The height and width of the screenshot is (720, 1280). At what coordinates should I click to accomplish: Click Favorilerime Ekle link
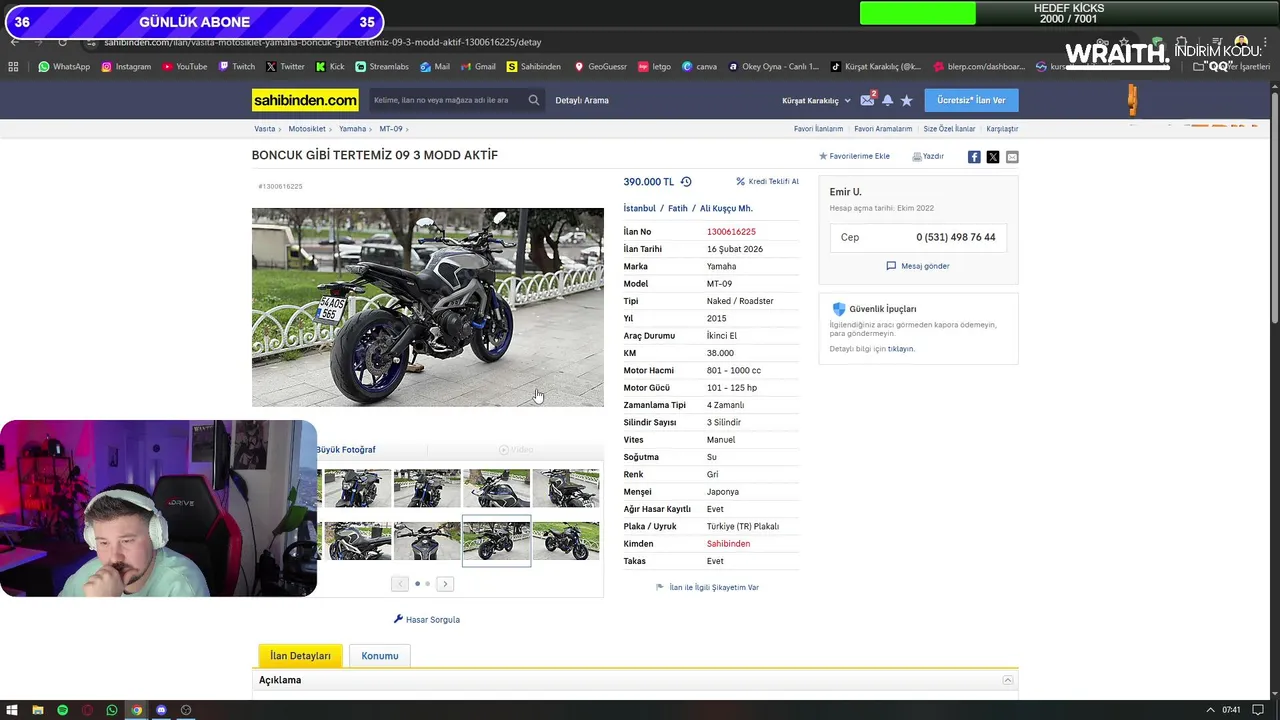point(854,156)
